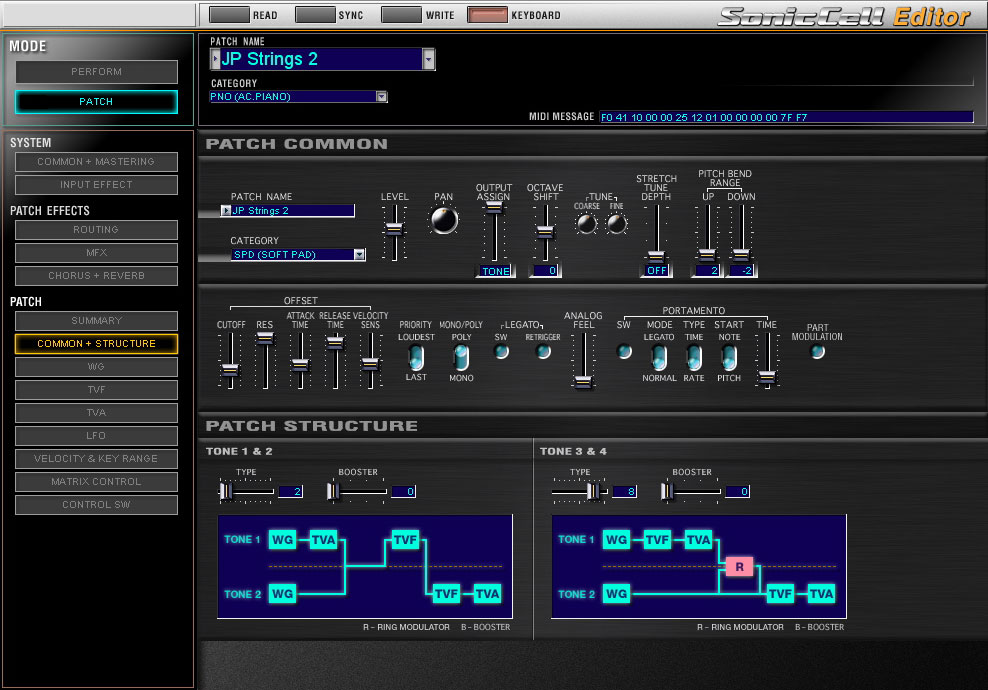
Task: Click the Coarse tune knob
Action: click(586, 224)
